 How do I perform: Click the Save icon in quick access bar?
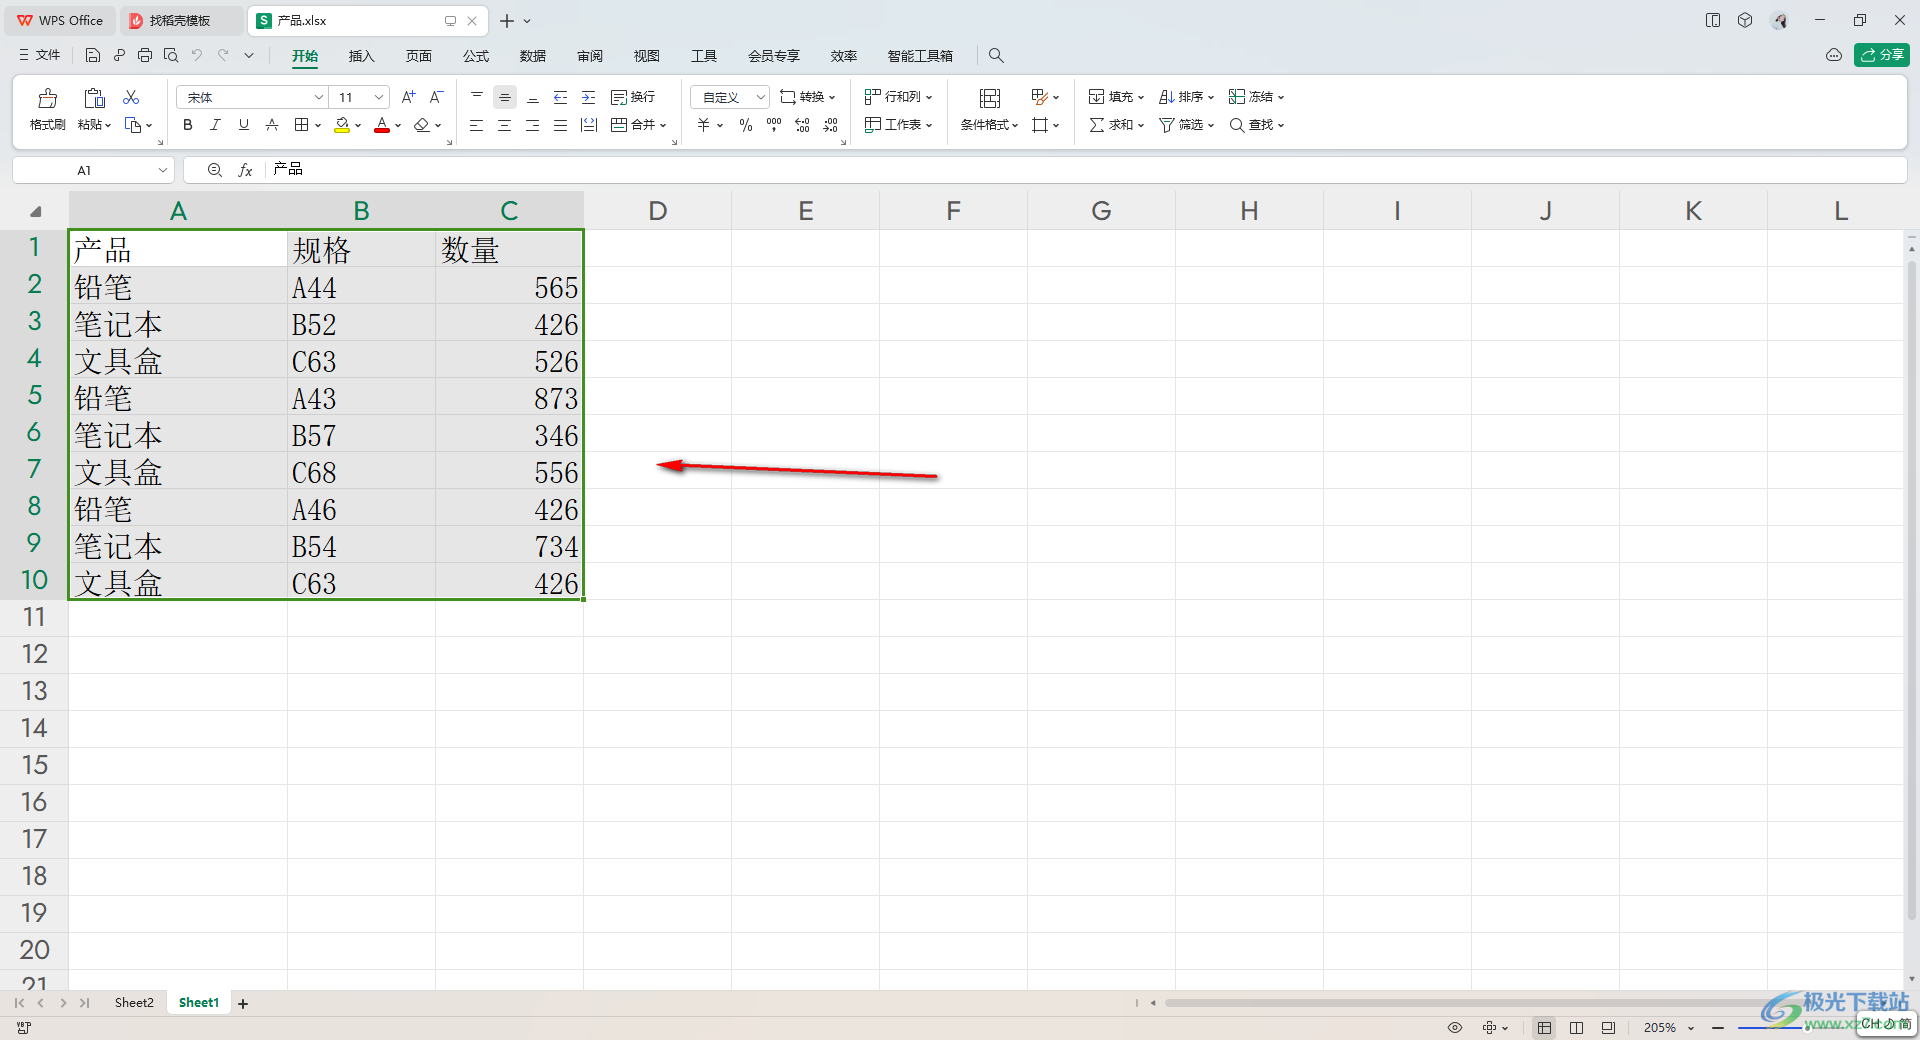[x=93, y=55]
